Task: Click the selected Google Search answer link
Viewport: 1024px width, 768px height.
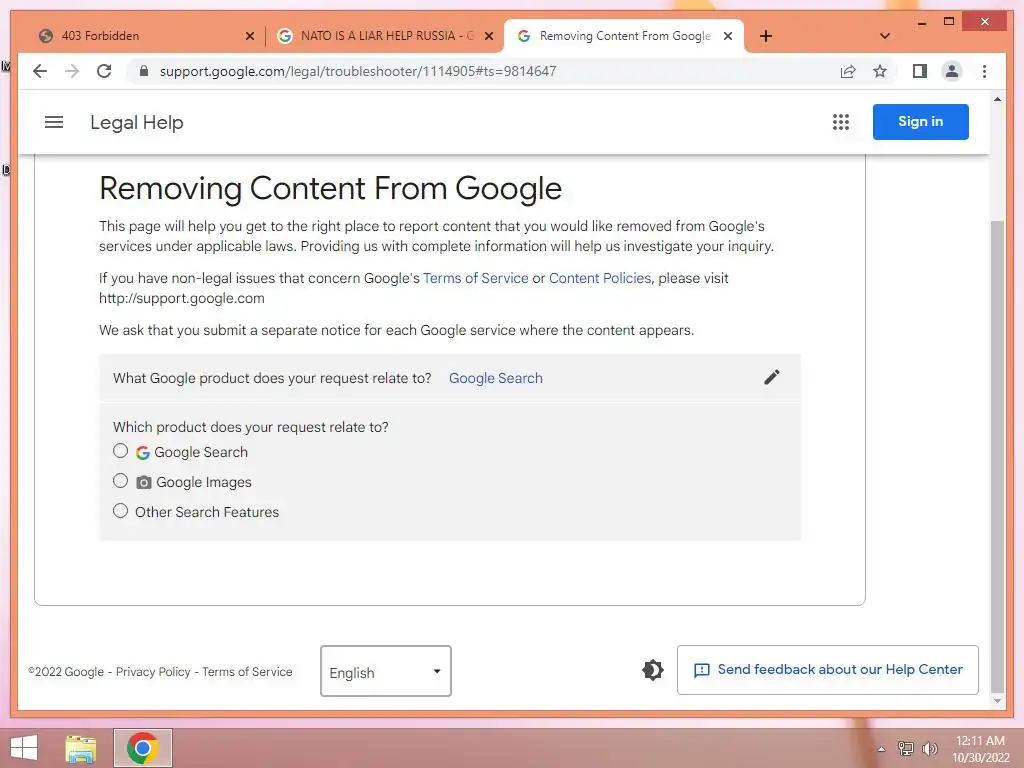Action: (496, 378)
